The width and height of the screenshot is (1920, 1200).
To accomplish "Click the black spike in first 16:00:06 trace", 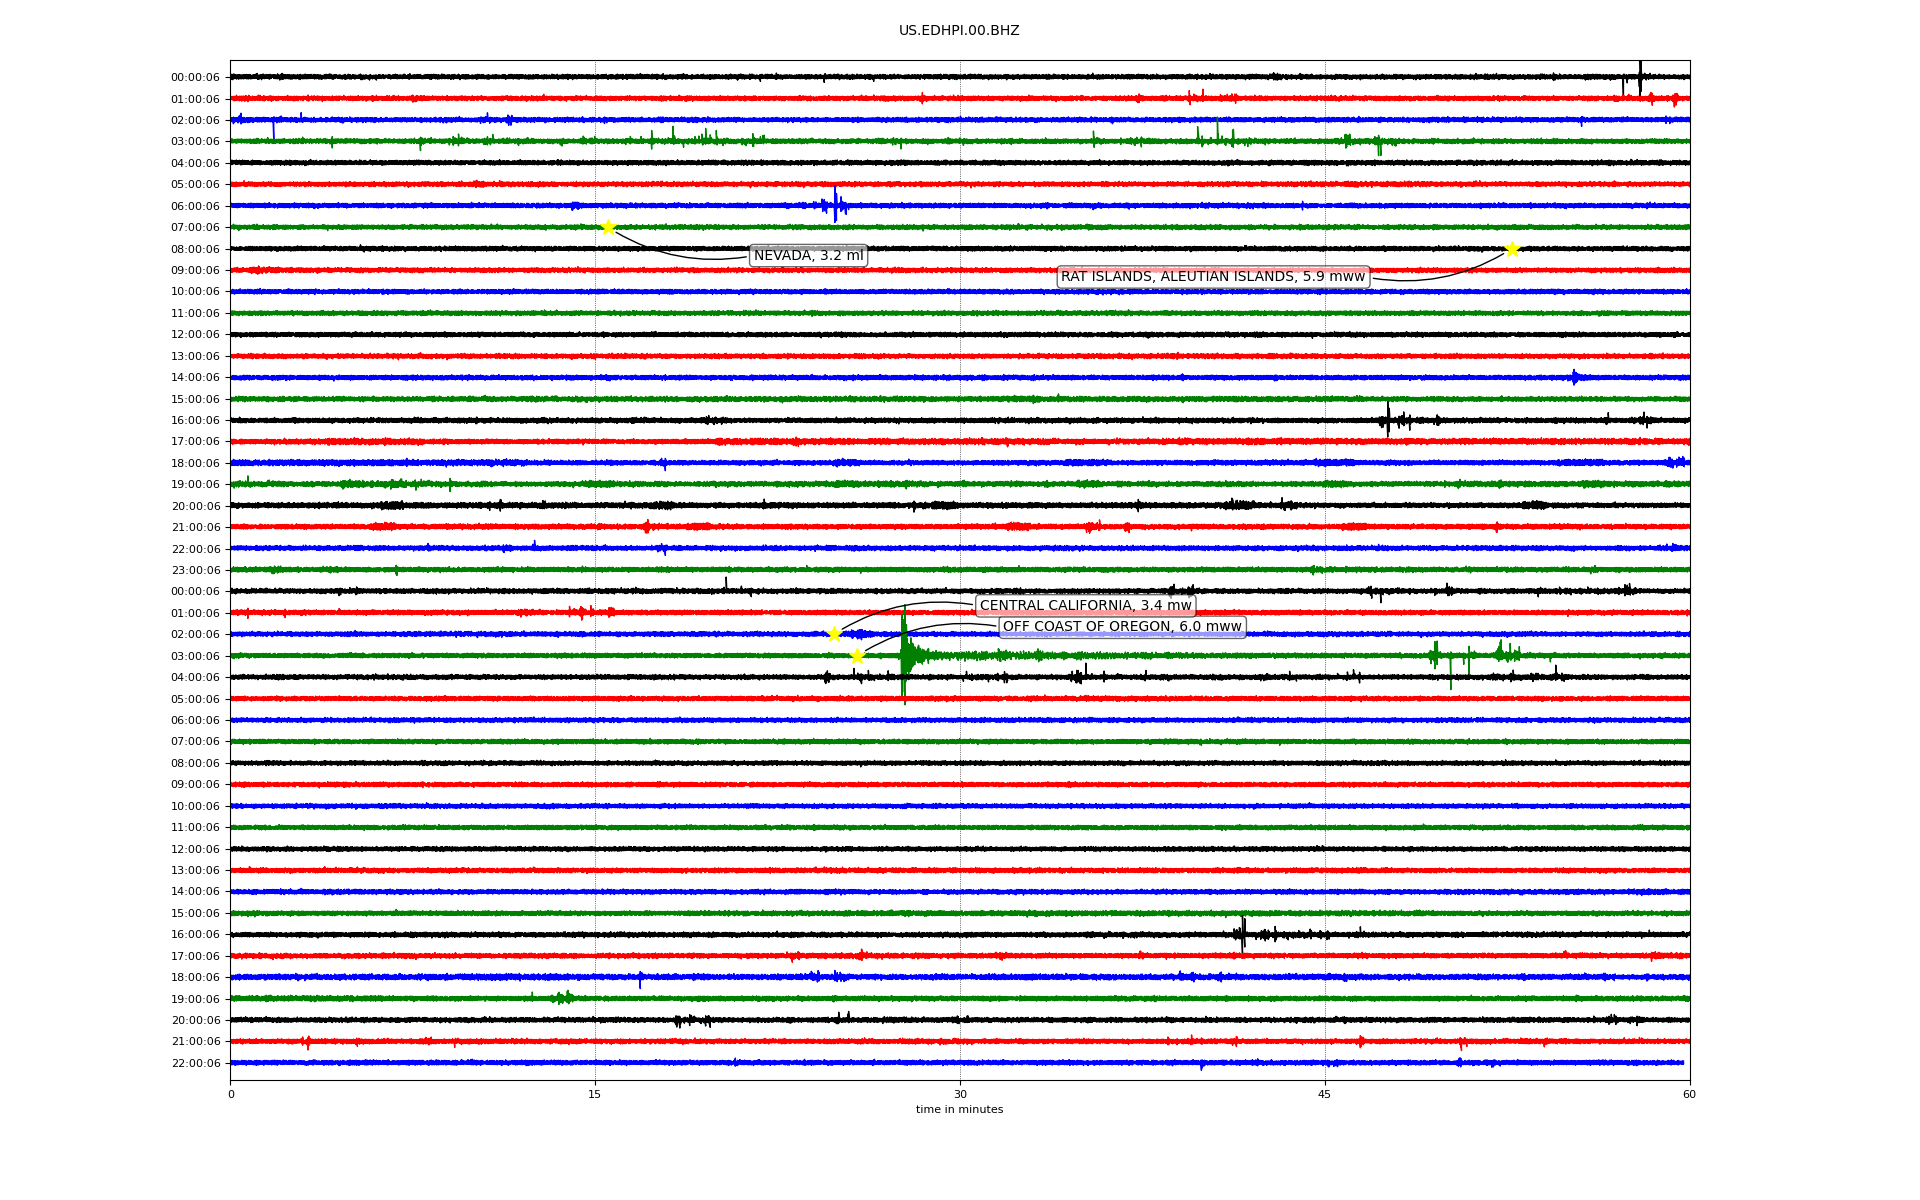I will (1388, 420).
